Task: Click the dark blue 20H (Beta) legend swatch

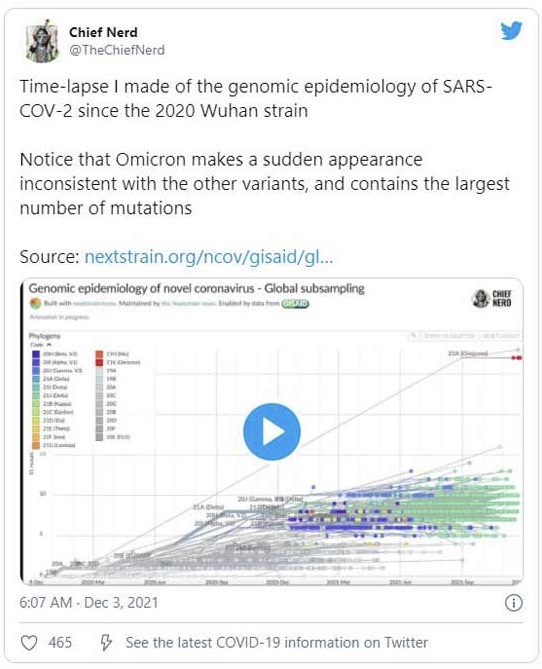Action: (x=36, y=354)
